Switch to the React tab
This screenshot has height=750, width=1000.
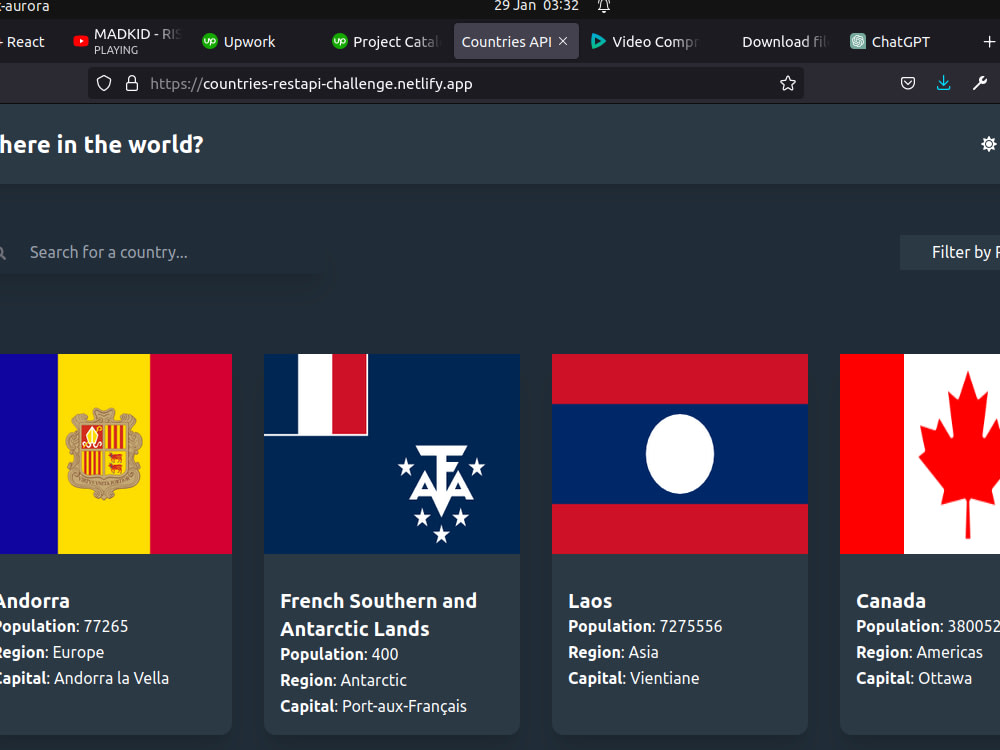click(x=26, y=41)
